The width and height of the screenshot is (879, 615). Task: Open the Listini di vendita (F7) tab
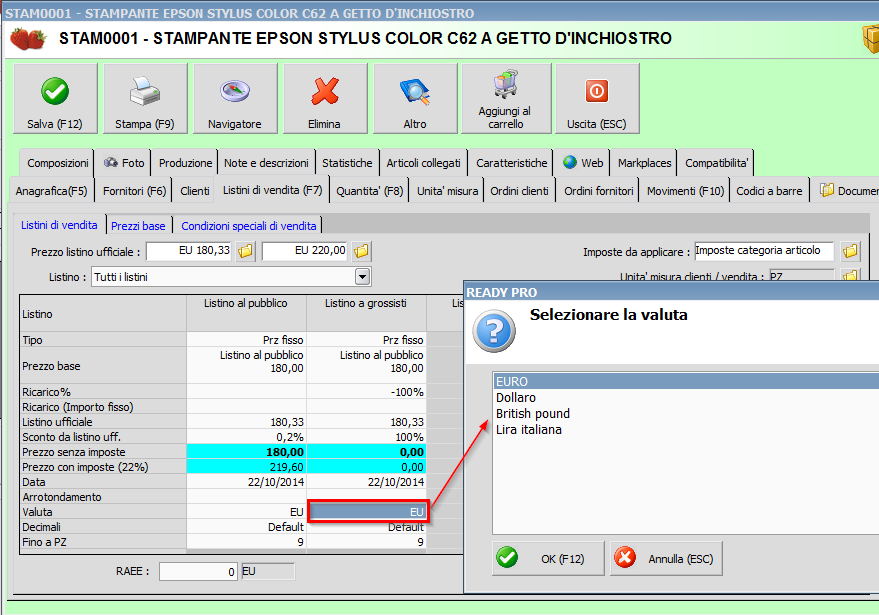click(272, 191)
